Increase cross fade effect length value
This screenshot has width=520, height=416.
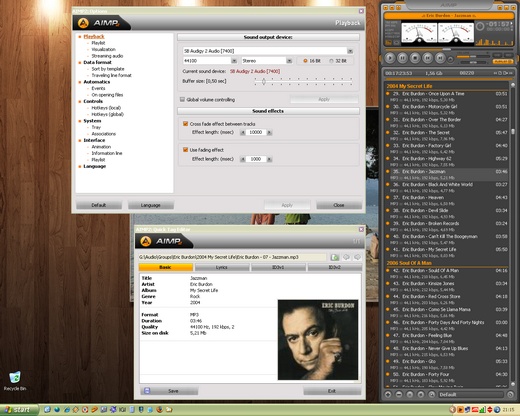(269, 133)
